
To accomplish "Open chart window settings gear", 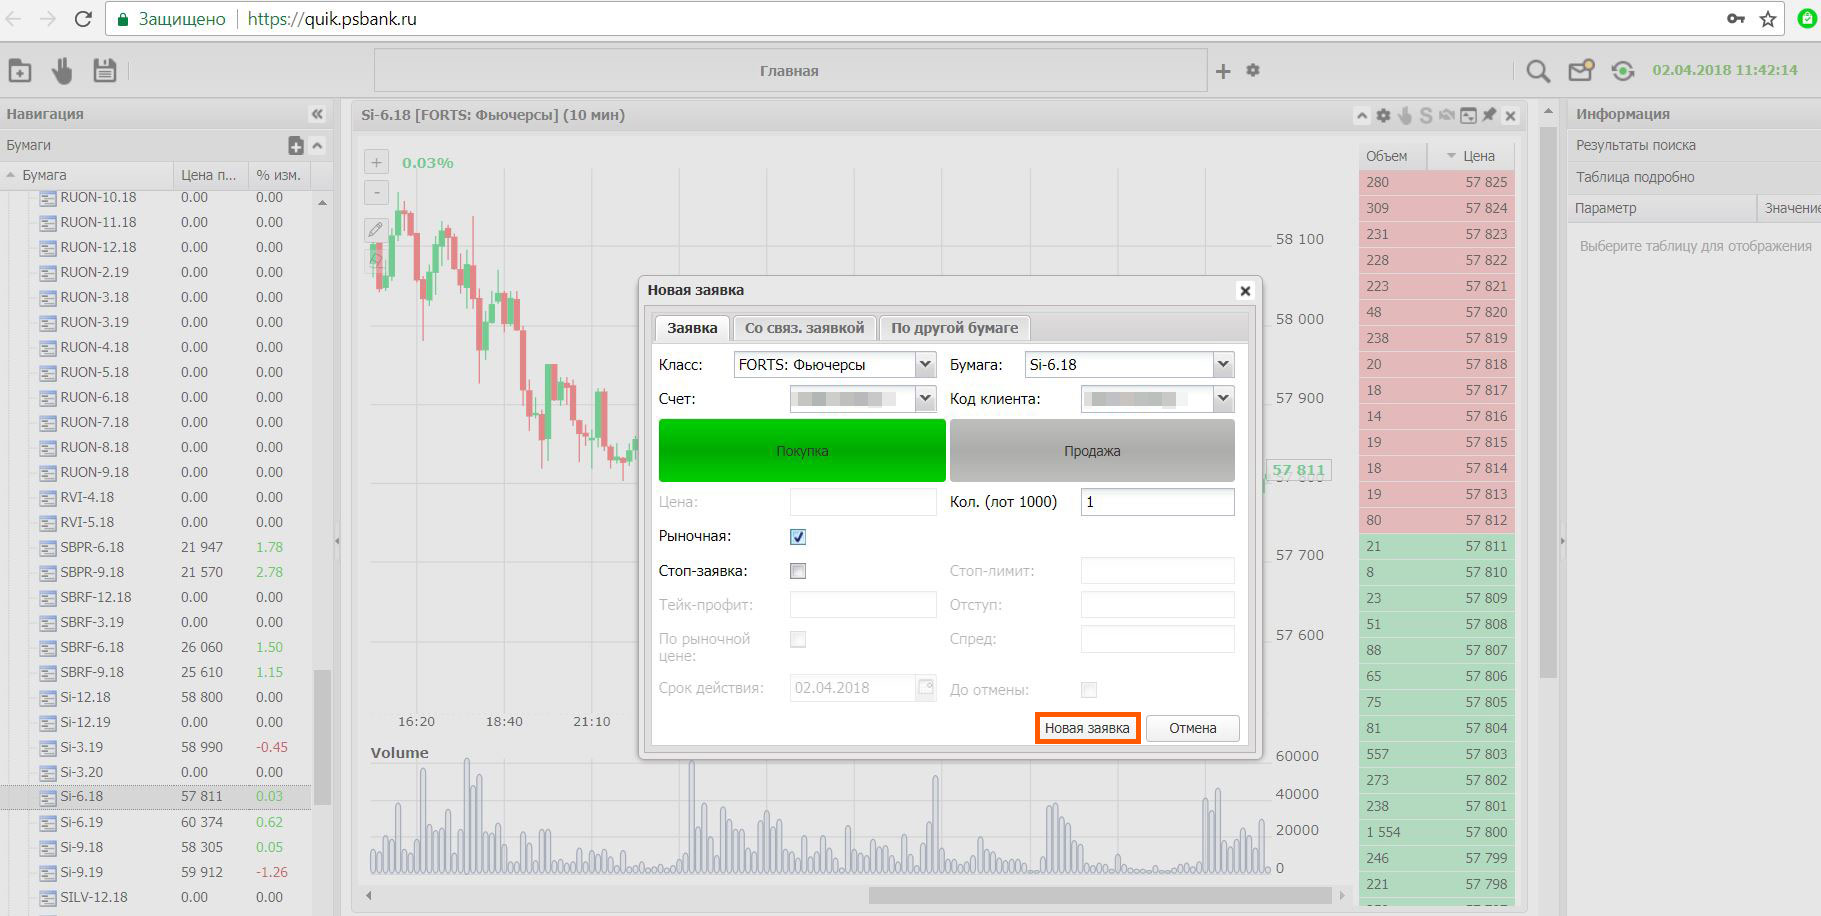I will [x=1383, y=116].
